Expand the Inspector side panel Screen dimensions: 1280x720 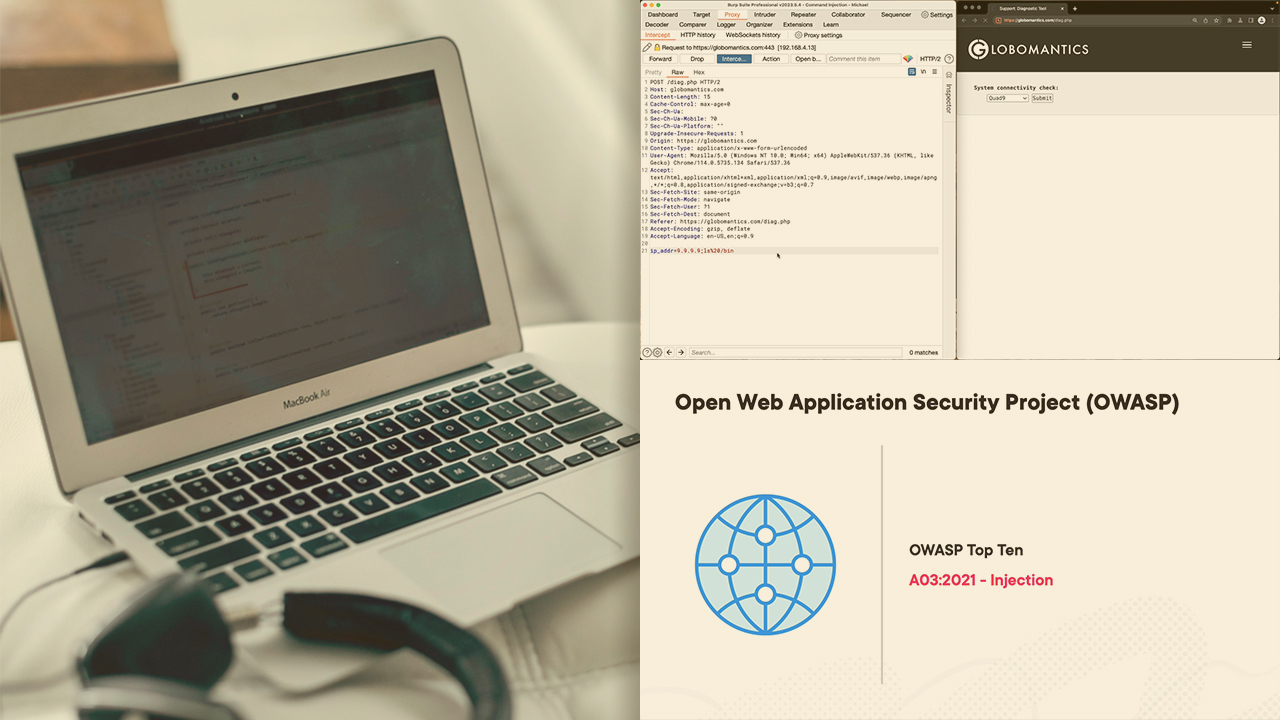coord(948,98)
